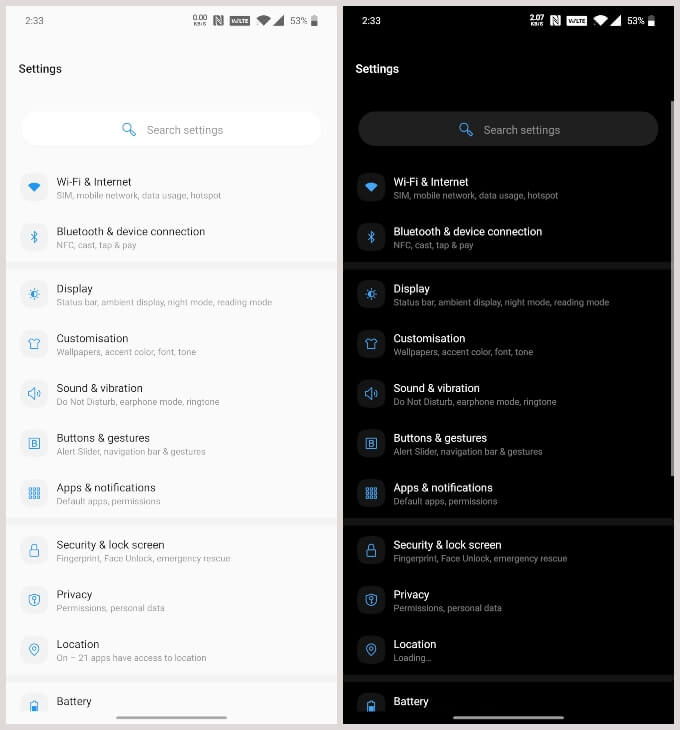Tap the gesture navigation bar in light theme
The width and height of the screenshot is (680, 730).
click(x=171, y=717)
